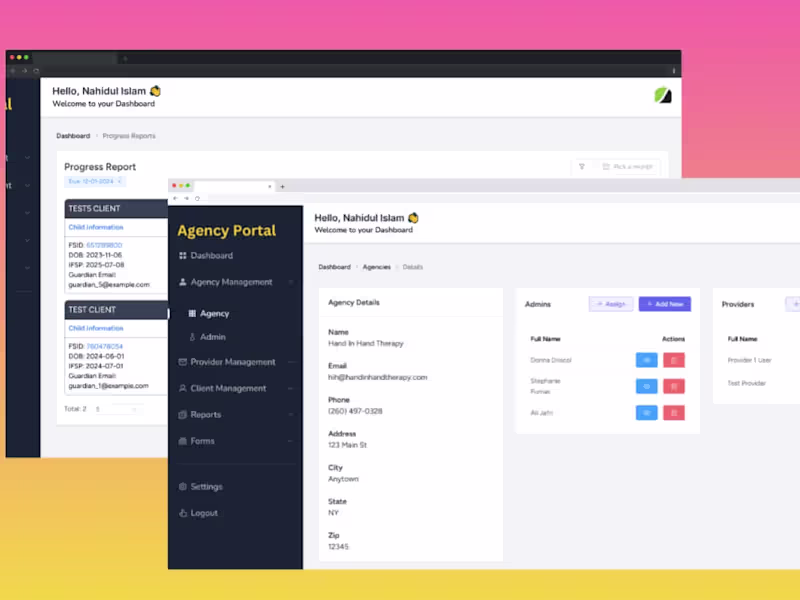View admin Ali Jafri with eye button

pos(646,413)
